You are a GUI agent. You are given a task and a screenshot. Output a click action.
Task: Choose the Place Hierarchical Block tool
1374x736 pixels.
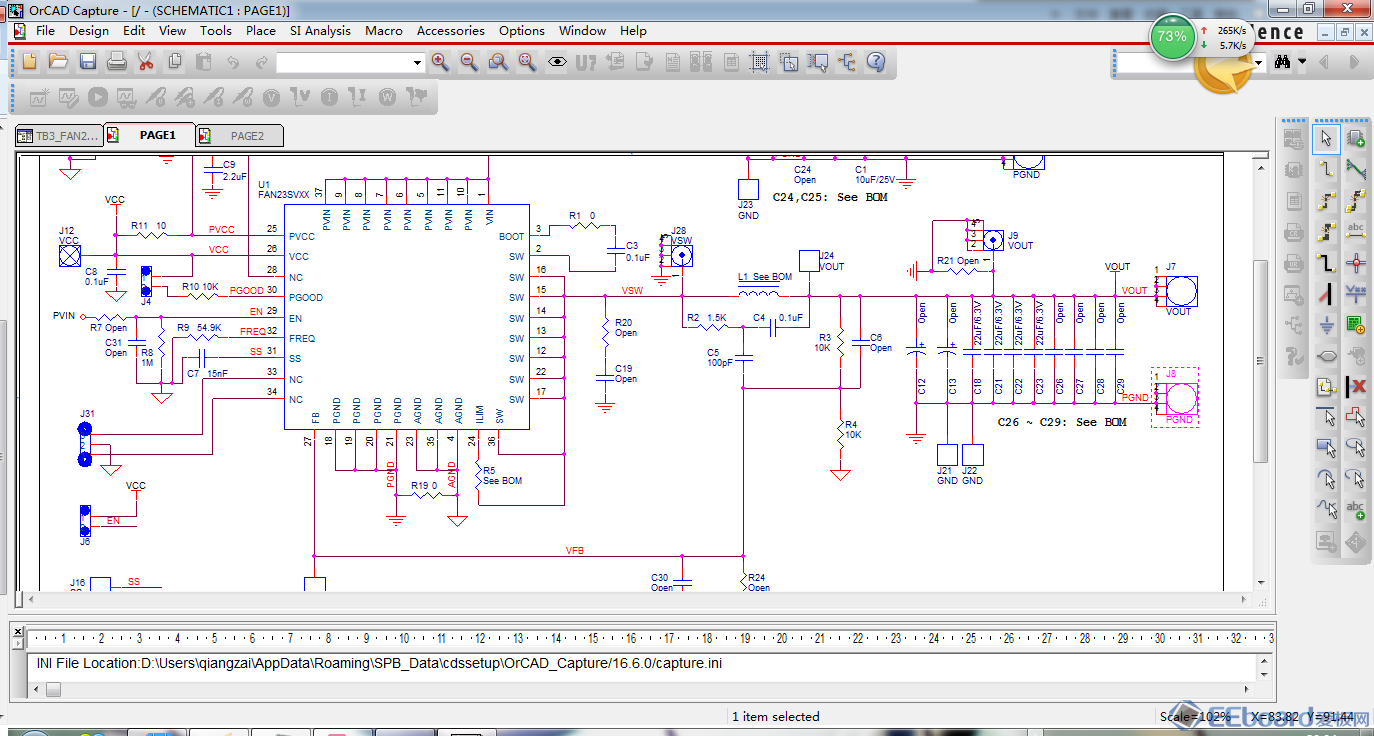(x=1356, y=325)
